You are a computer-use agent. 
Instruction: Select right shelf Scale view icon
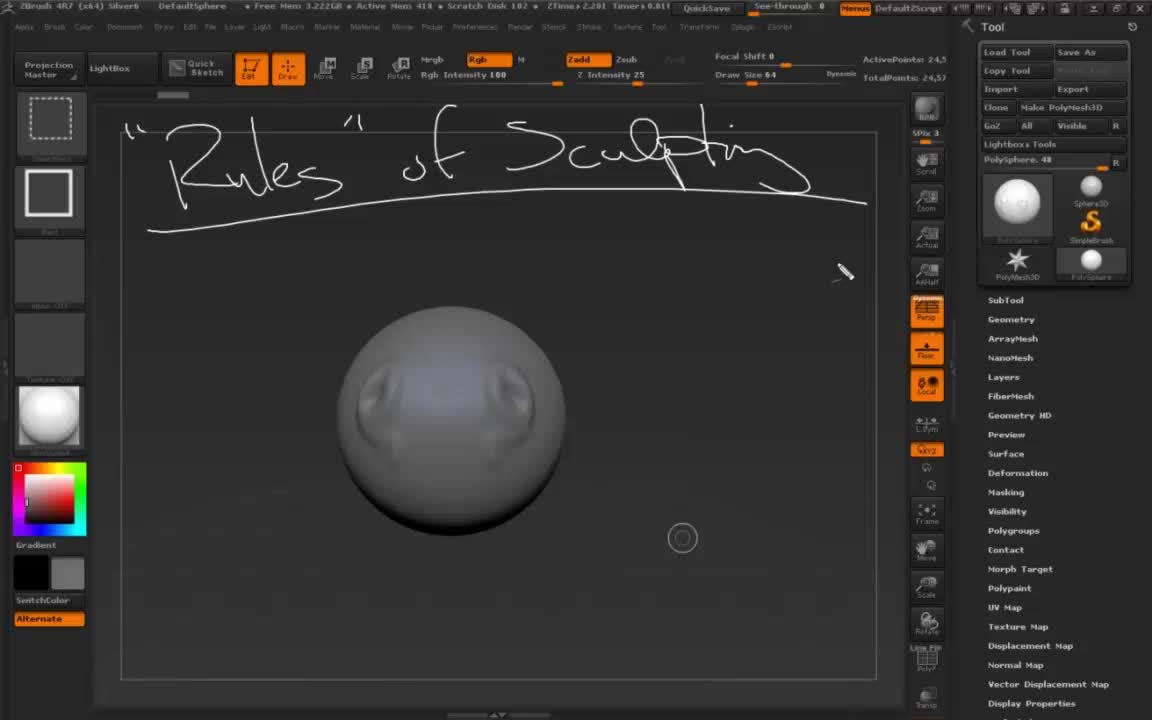tap(926, 586)
